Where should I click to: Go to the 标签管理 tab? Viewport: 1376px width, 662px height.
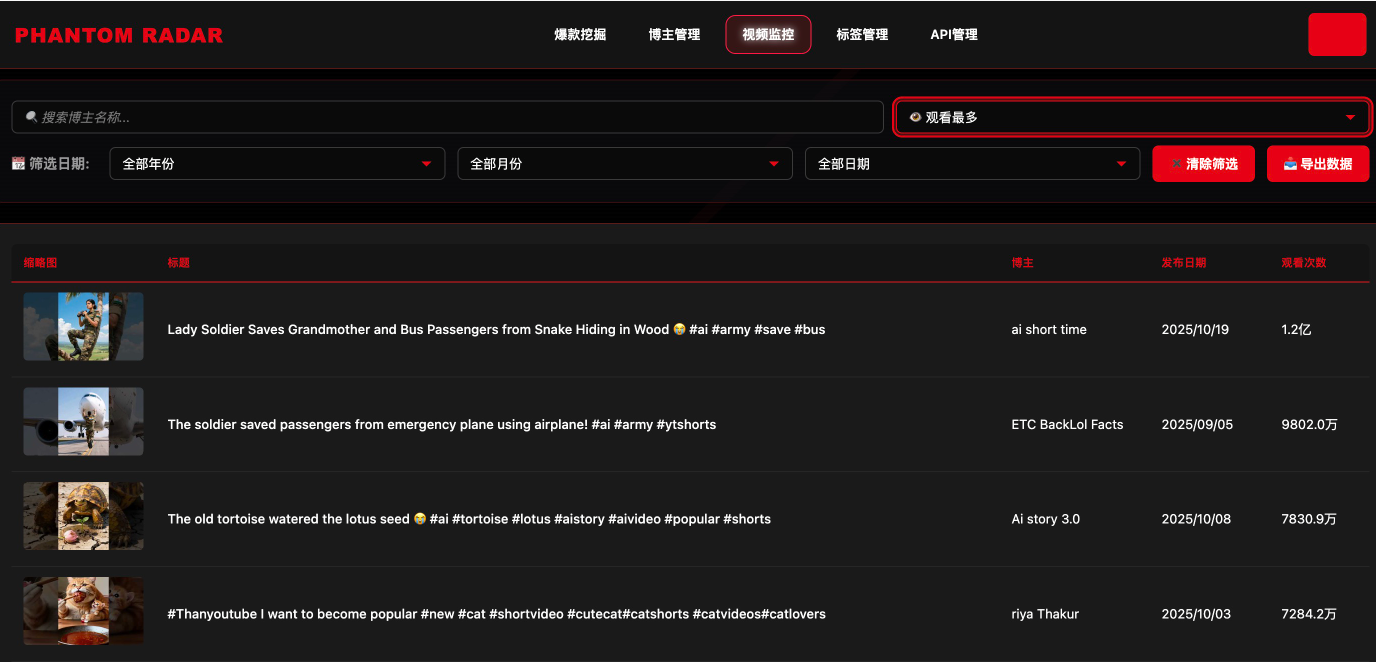pyautogui.click(x=862, y=34)
